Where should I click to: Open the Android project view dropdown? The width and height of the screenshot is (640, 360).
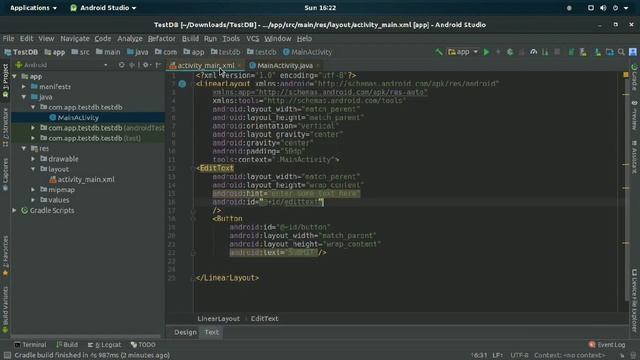tap(61, 65)
